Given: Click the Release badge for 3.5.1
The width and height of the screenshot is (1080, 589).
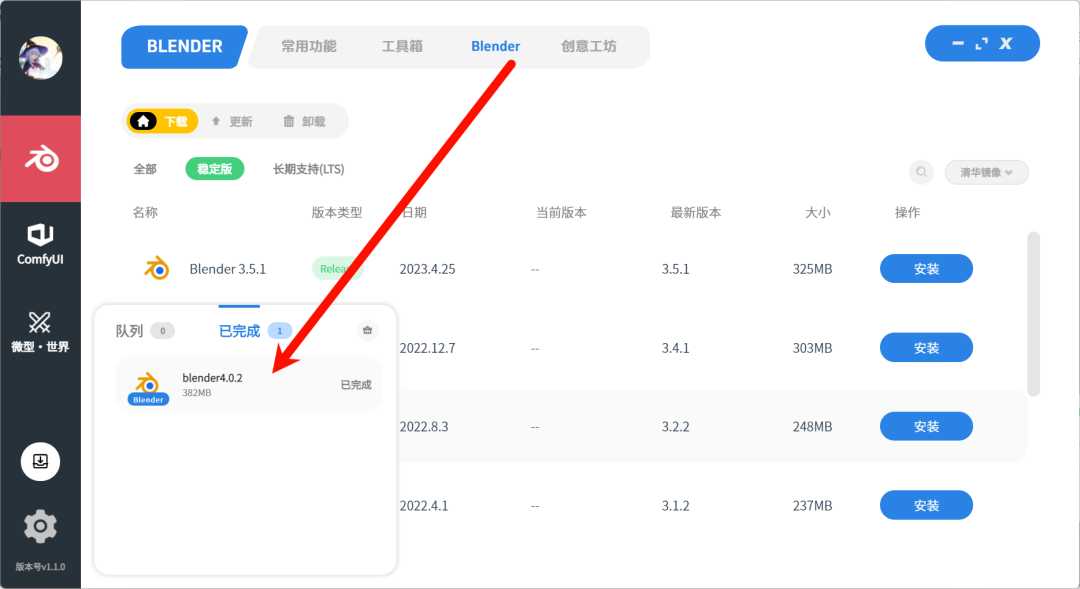Looking at the screenshot, I should 336,269.
